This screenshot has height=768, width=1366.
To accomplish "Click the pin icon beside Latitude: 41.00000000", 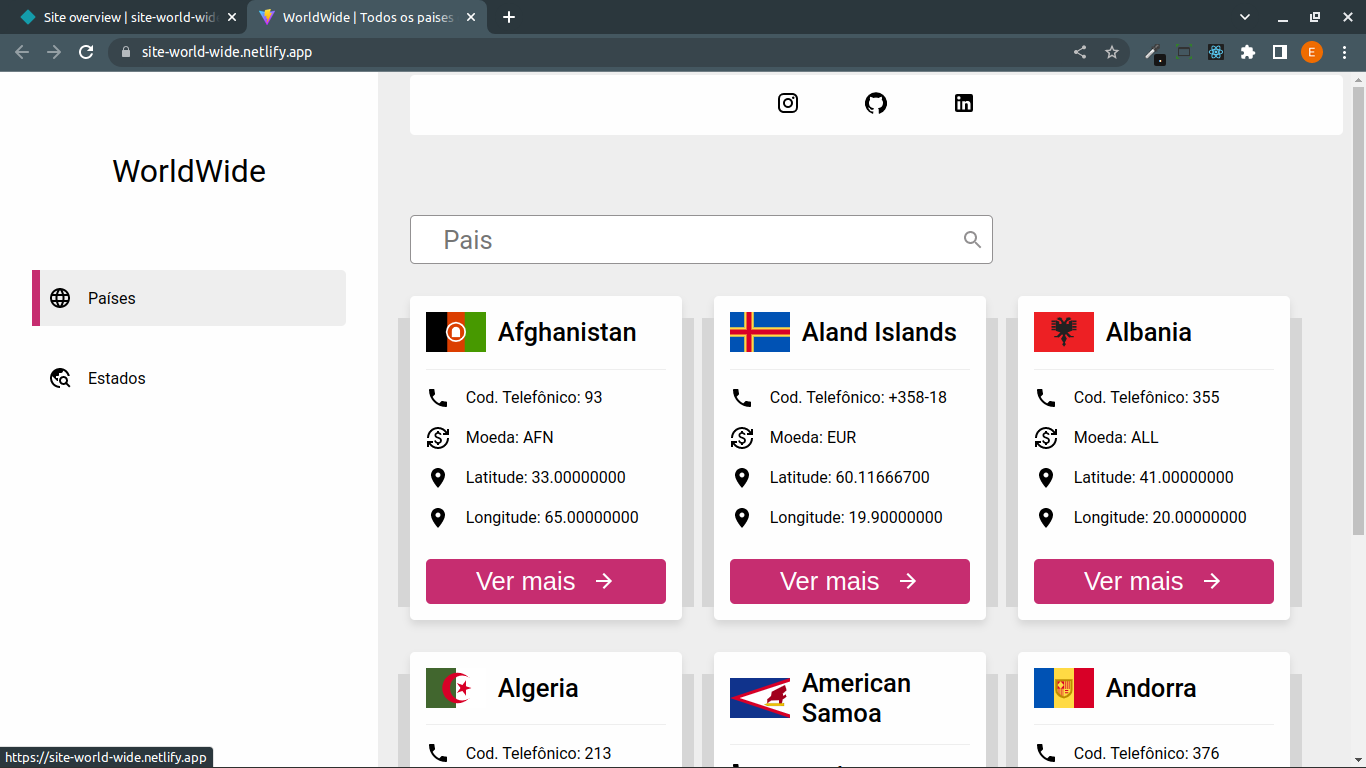I will tap(1046, 477).
